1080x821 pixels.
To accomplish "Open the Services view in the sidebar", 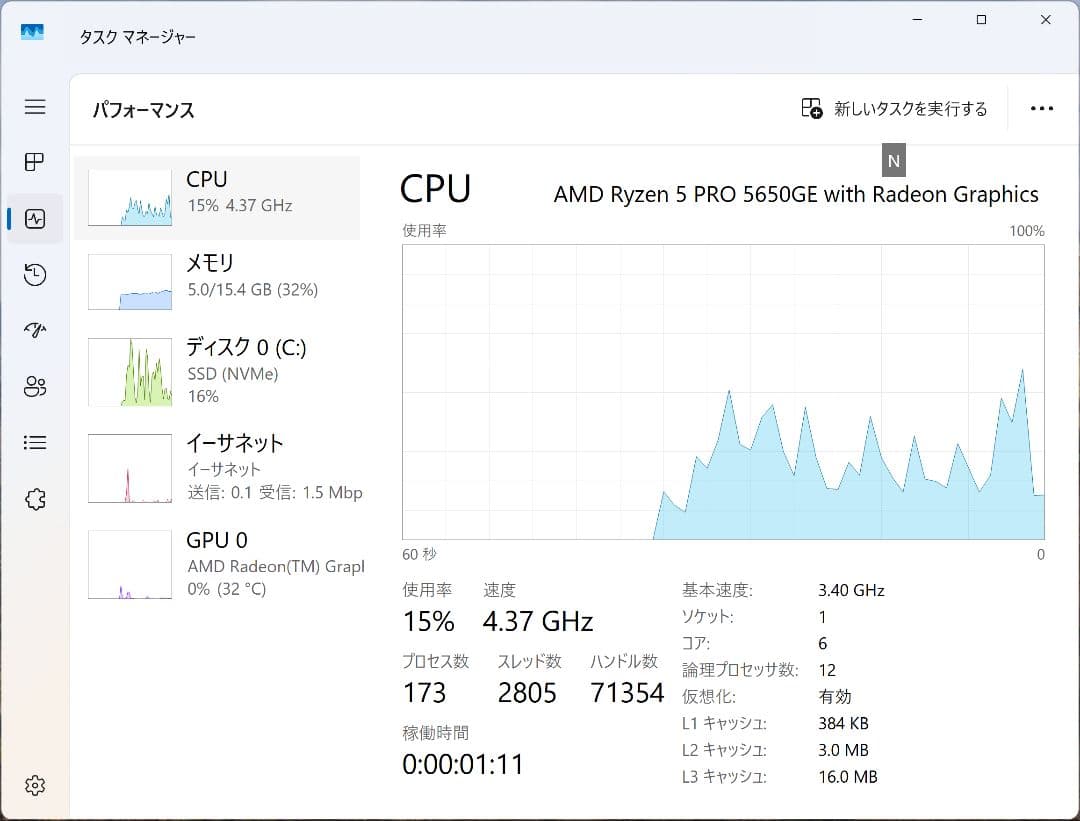I will (x=34, y=498).
